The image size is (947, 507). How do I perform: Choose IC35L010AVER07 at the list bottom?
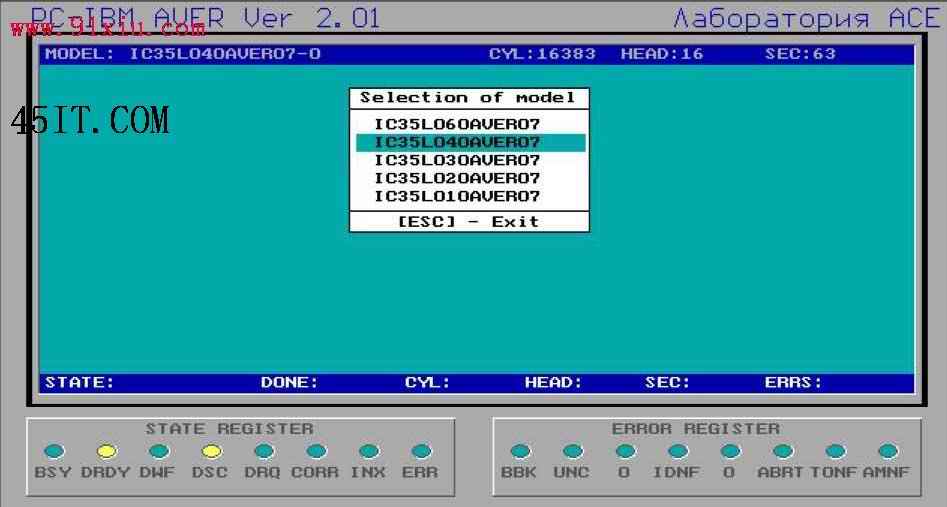click(x=457, y=196)
